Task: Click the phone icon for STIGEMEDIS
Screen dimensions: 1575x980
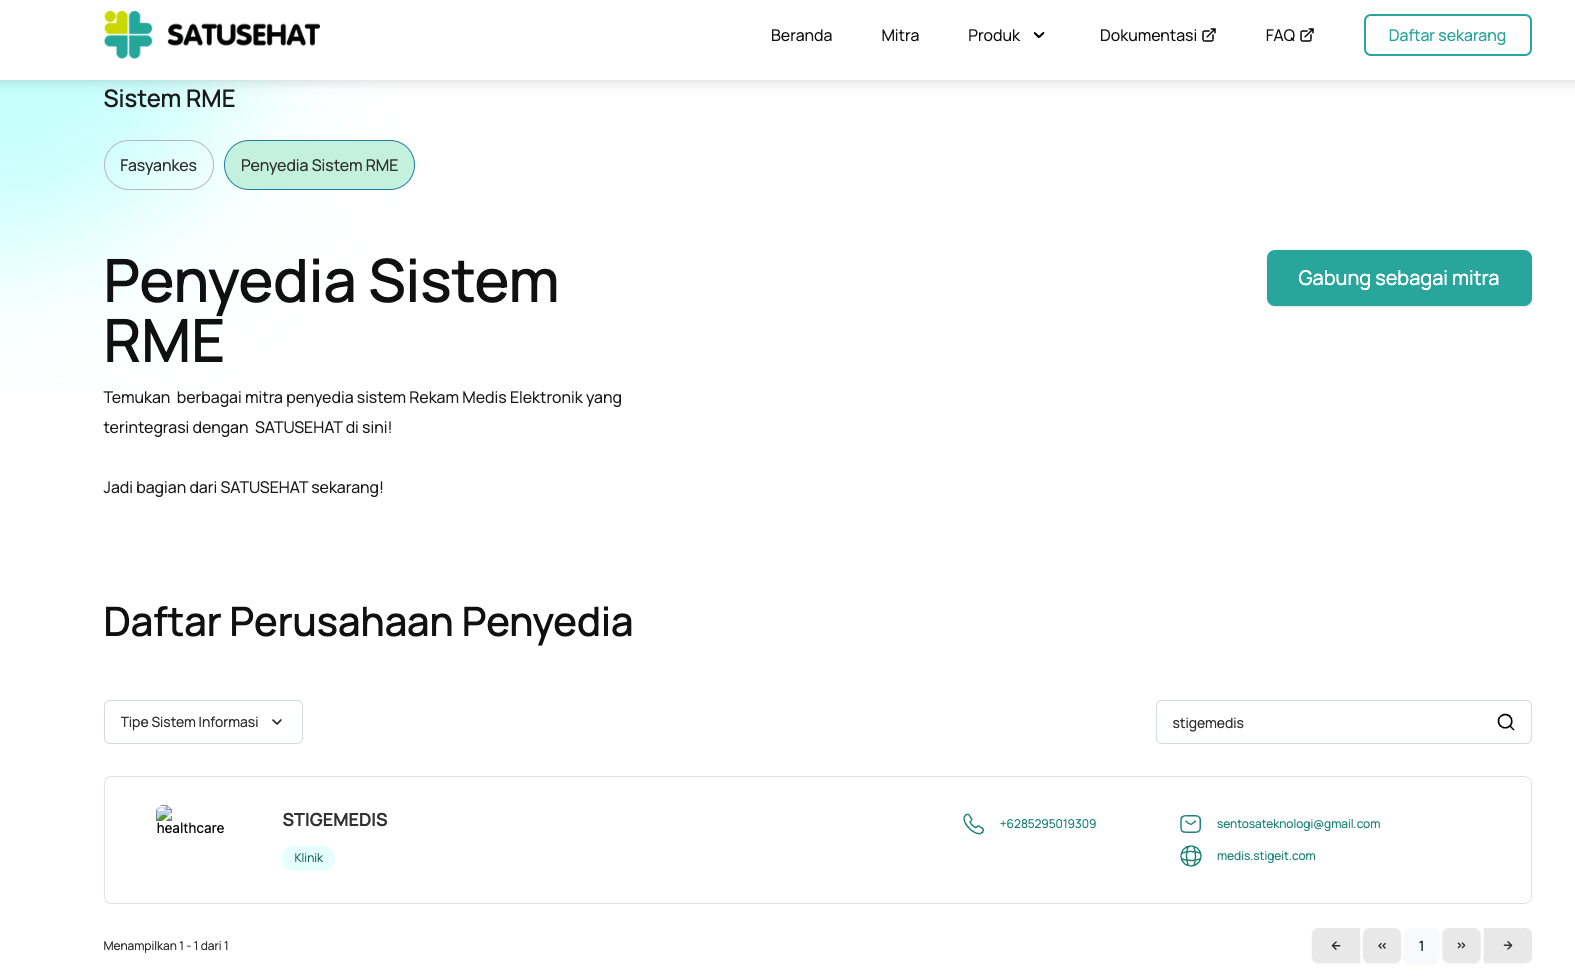Action: pos(973,824)
